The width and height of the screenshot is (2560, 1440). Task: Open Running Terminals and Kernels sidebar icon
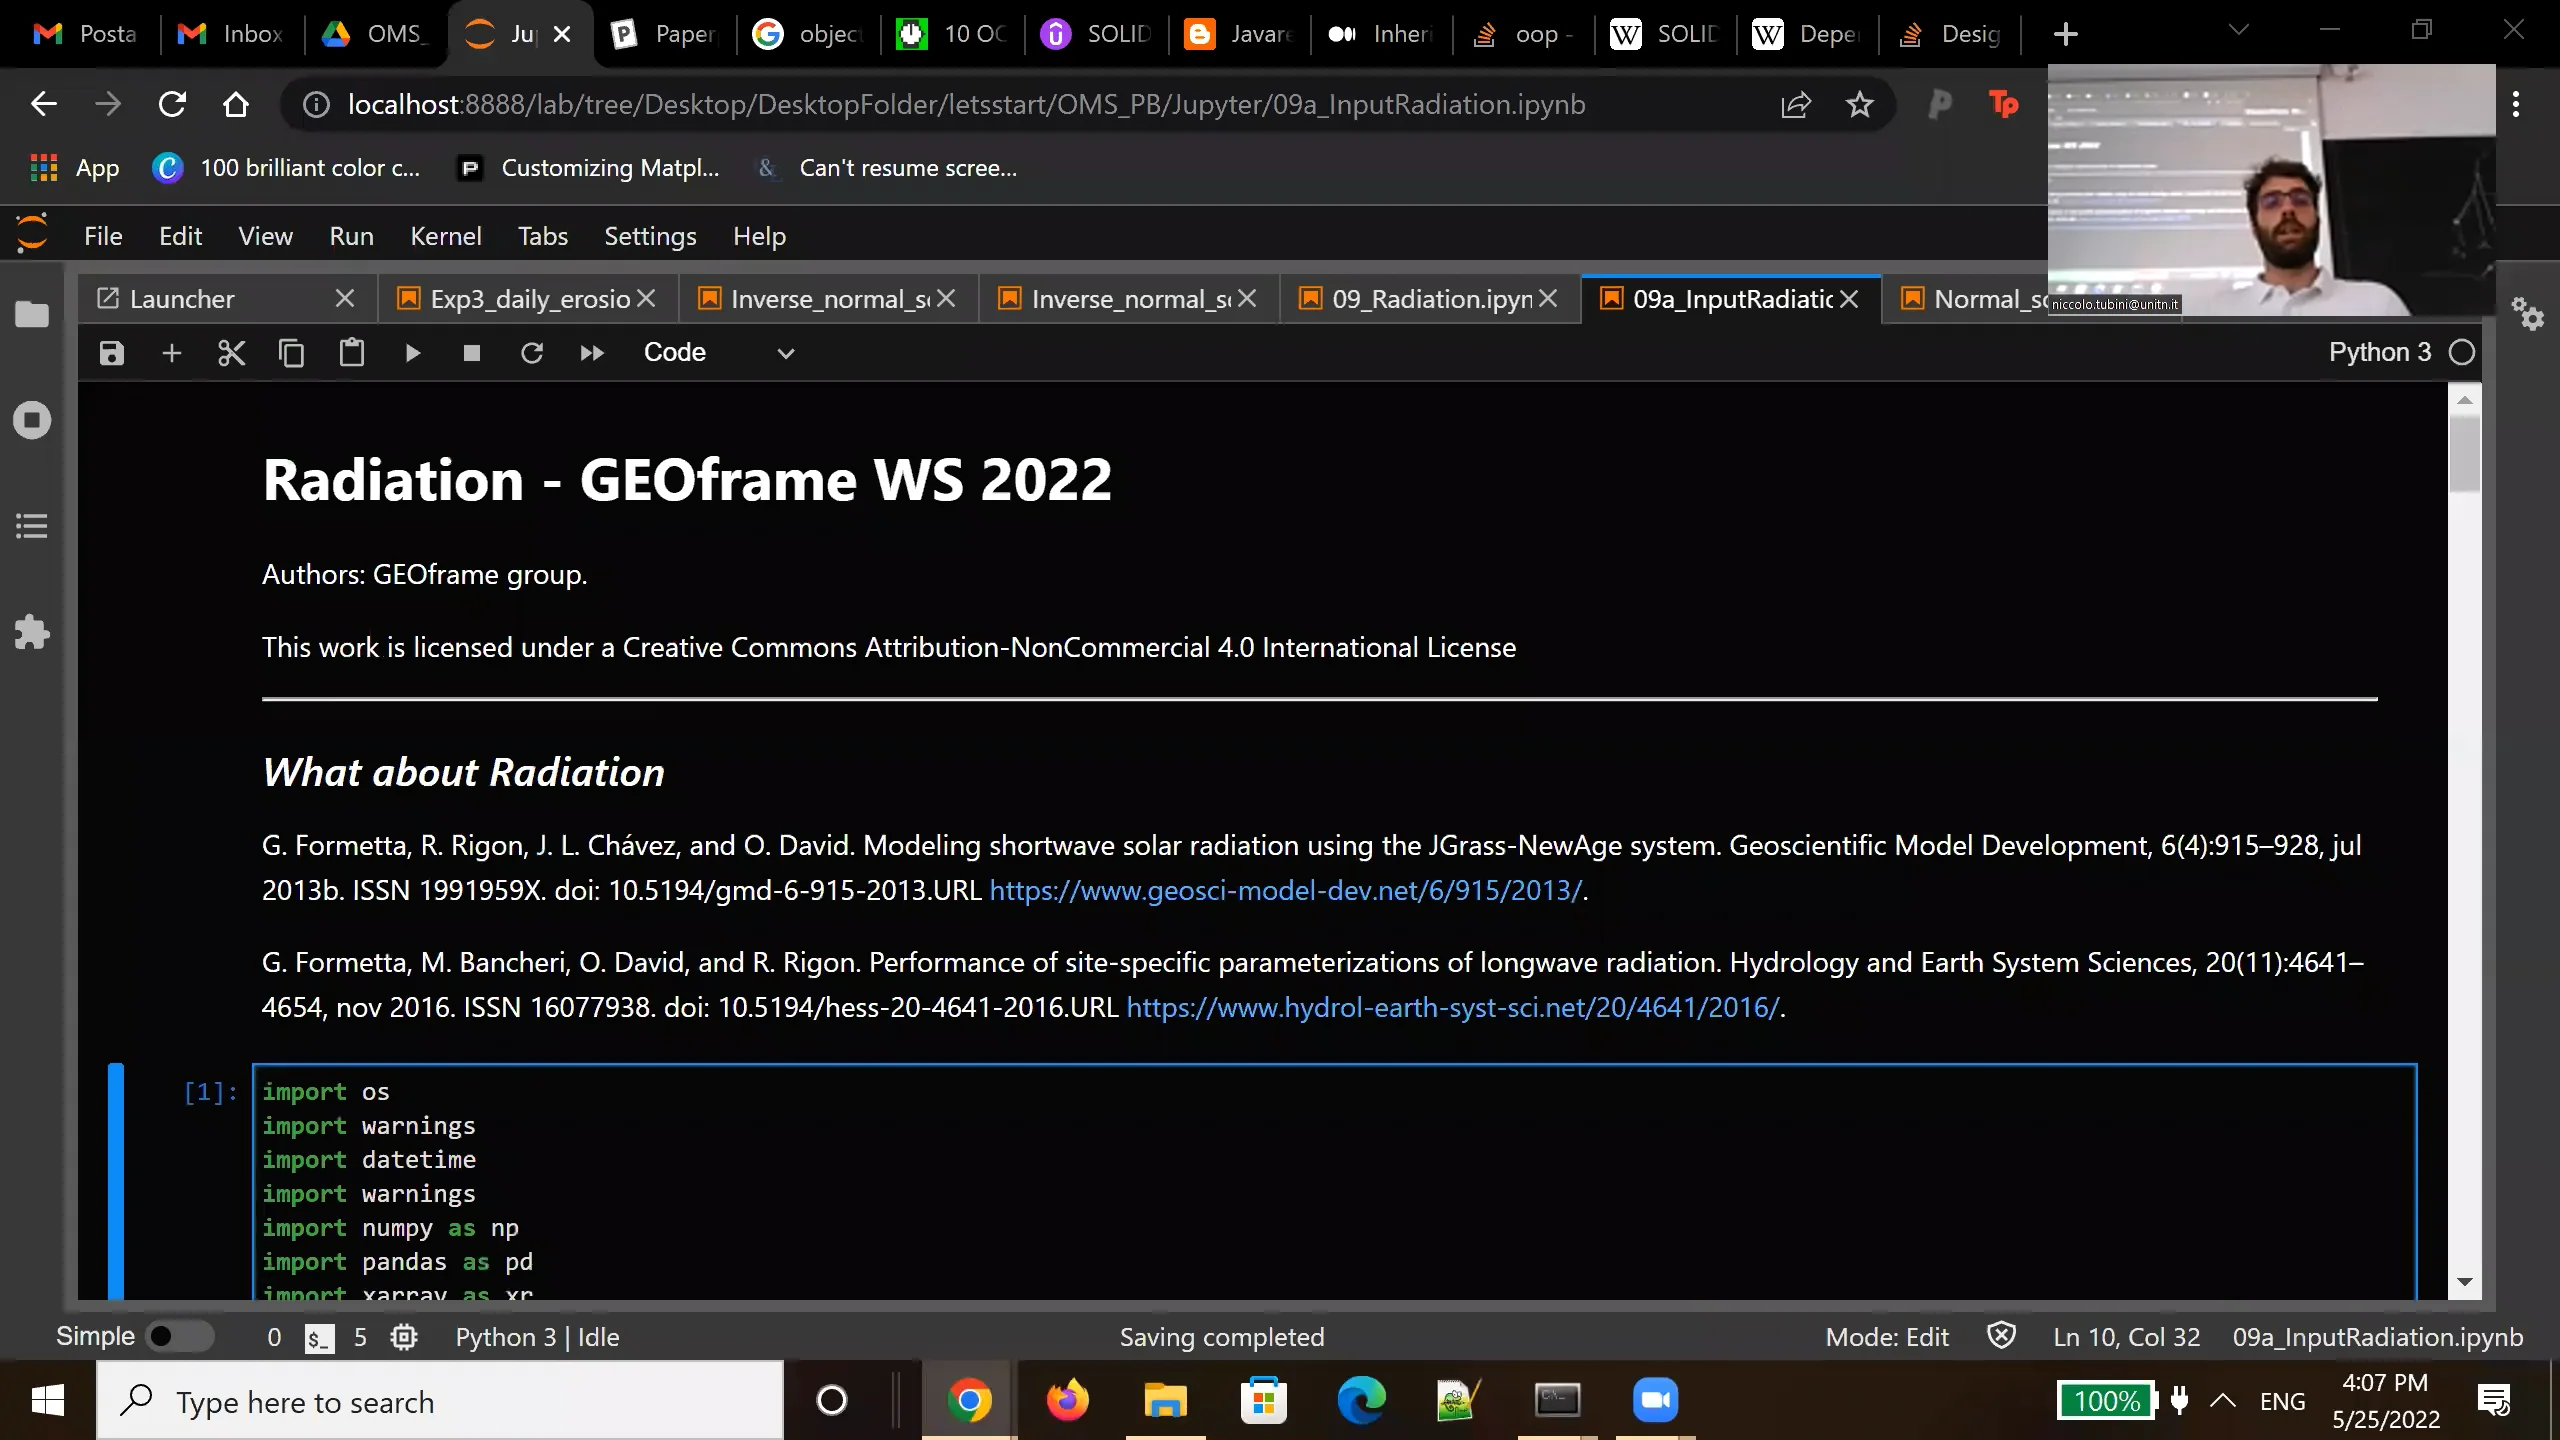32,420
